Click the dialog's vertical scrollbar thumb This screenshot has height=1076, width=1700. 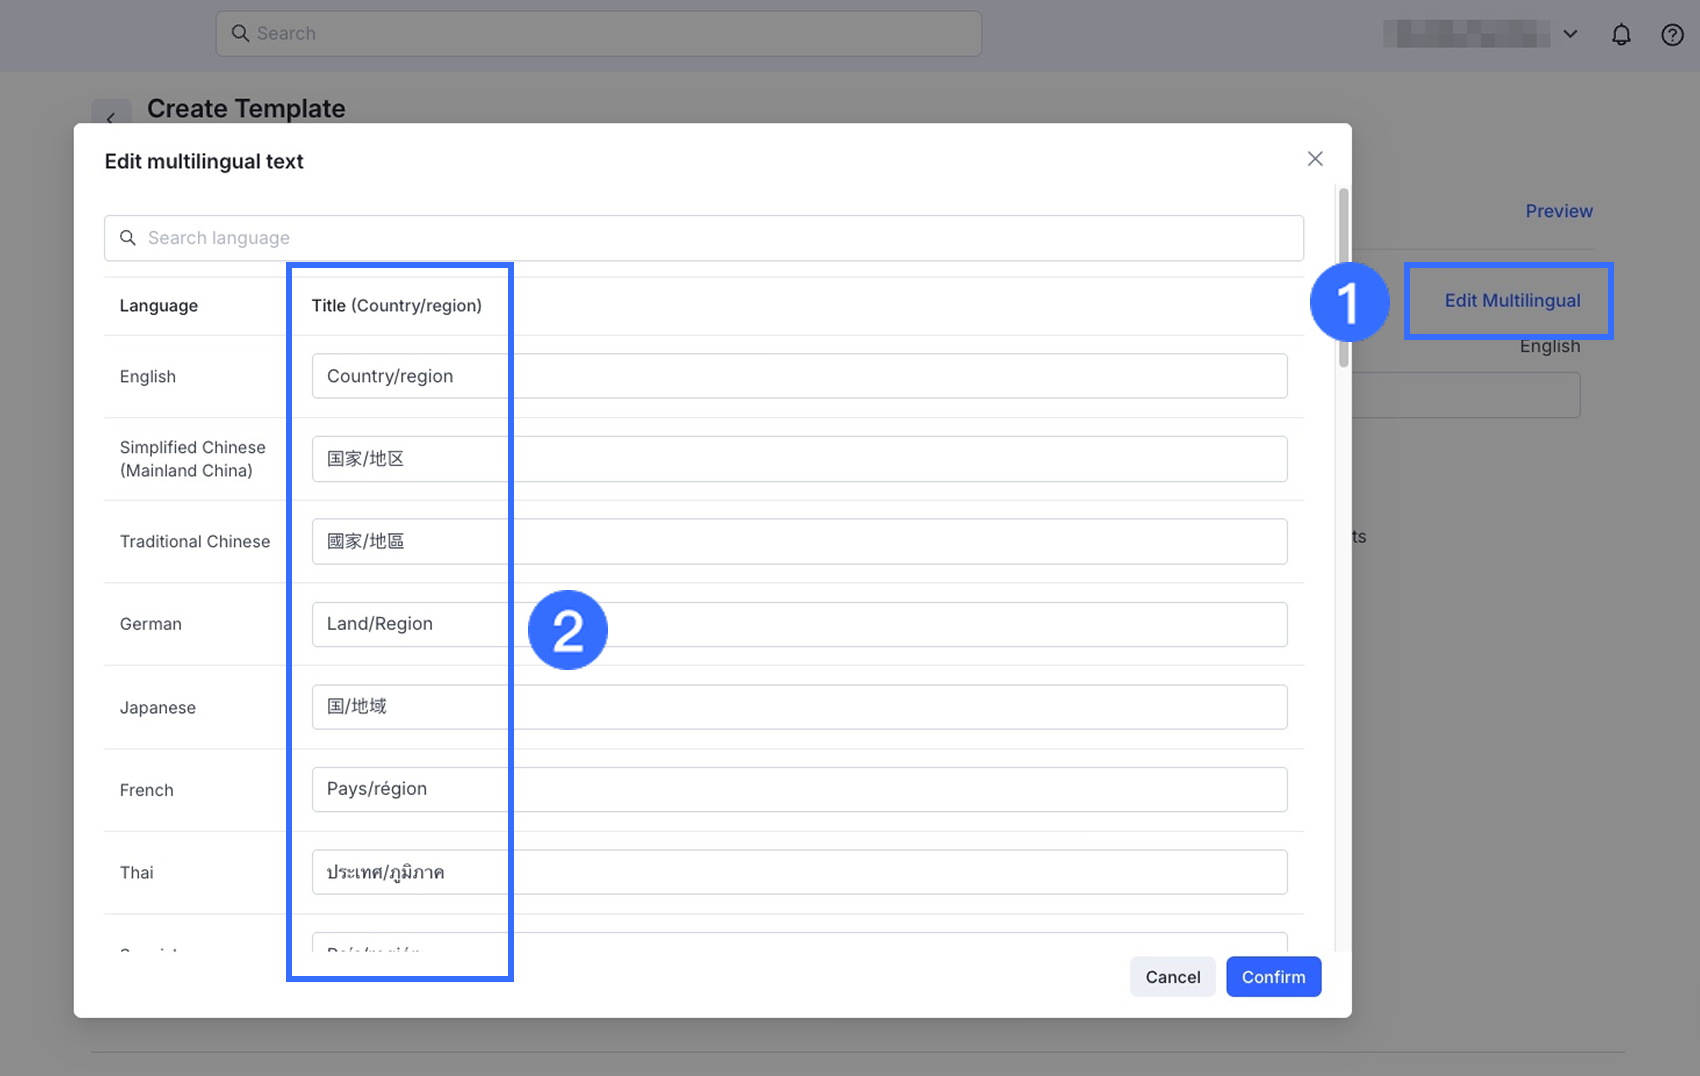tap(1343, 278)
